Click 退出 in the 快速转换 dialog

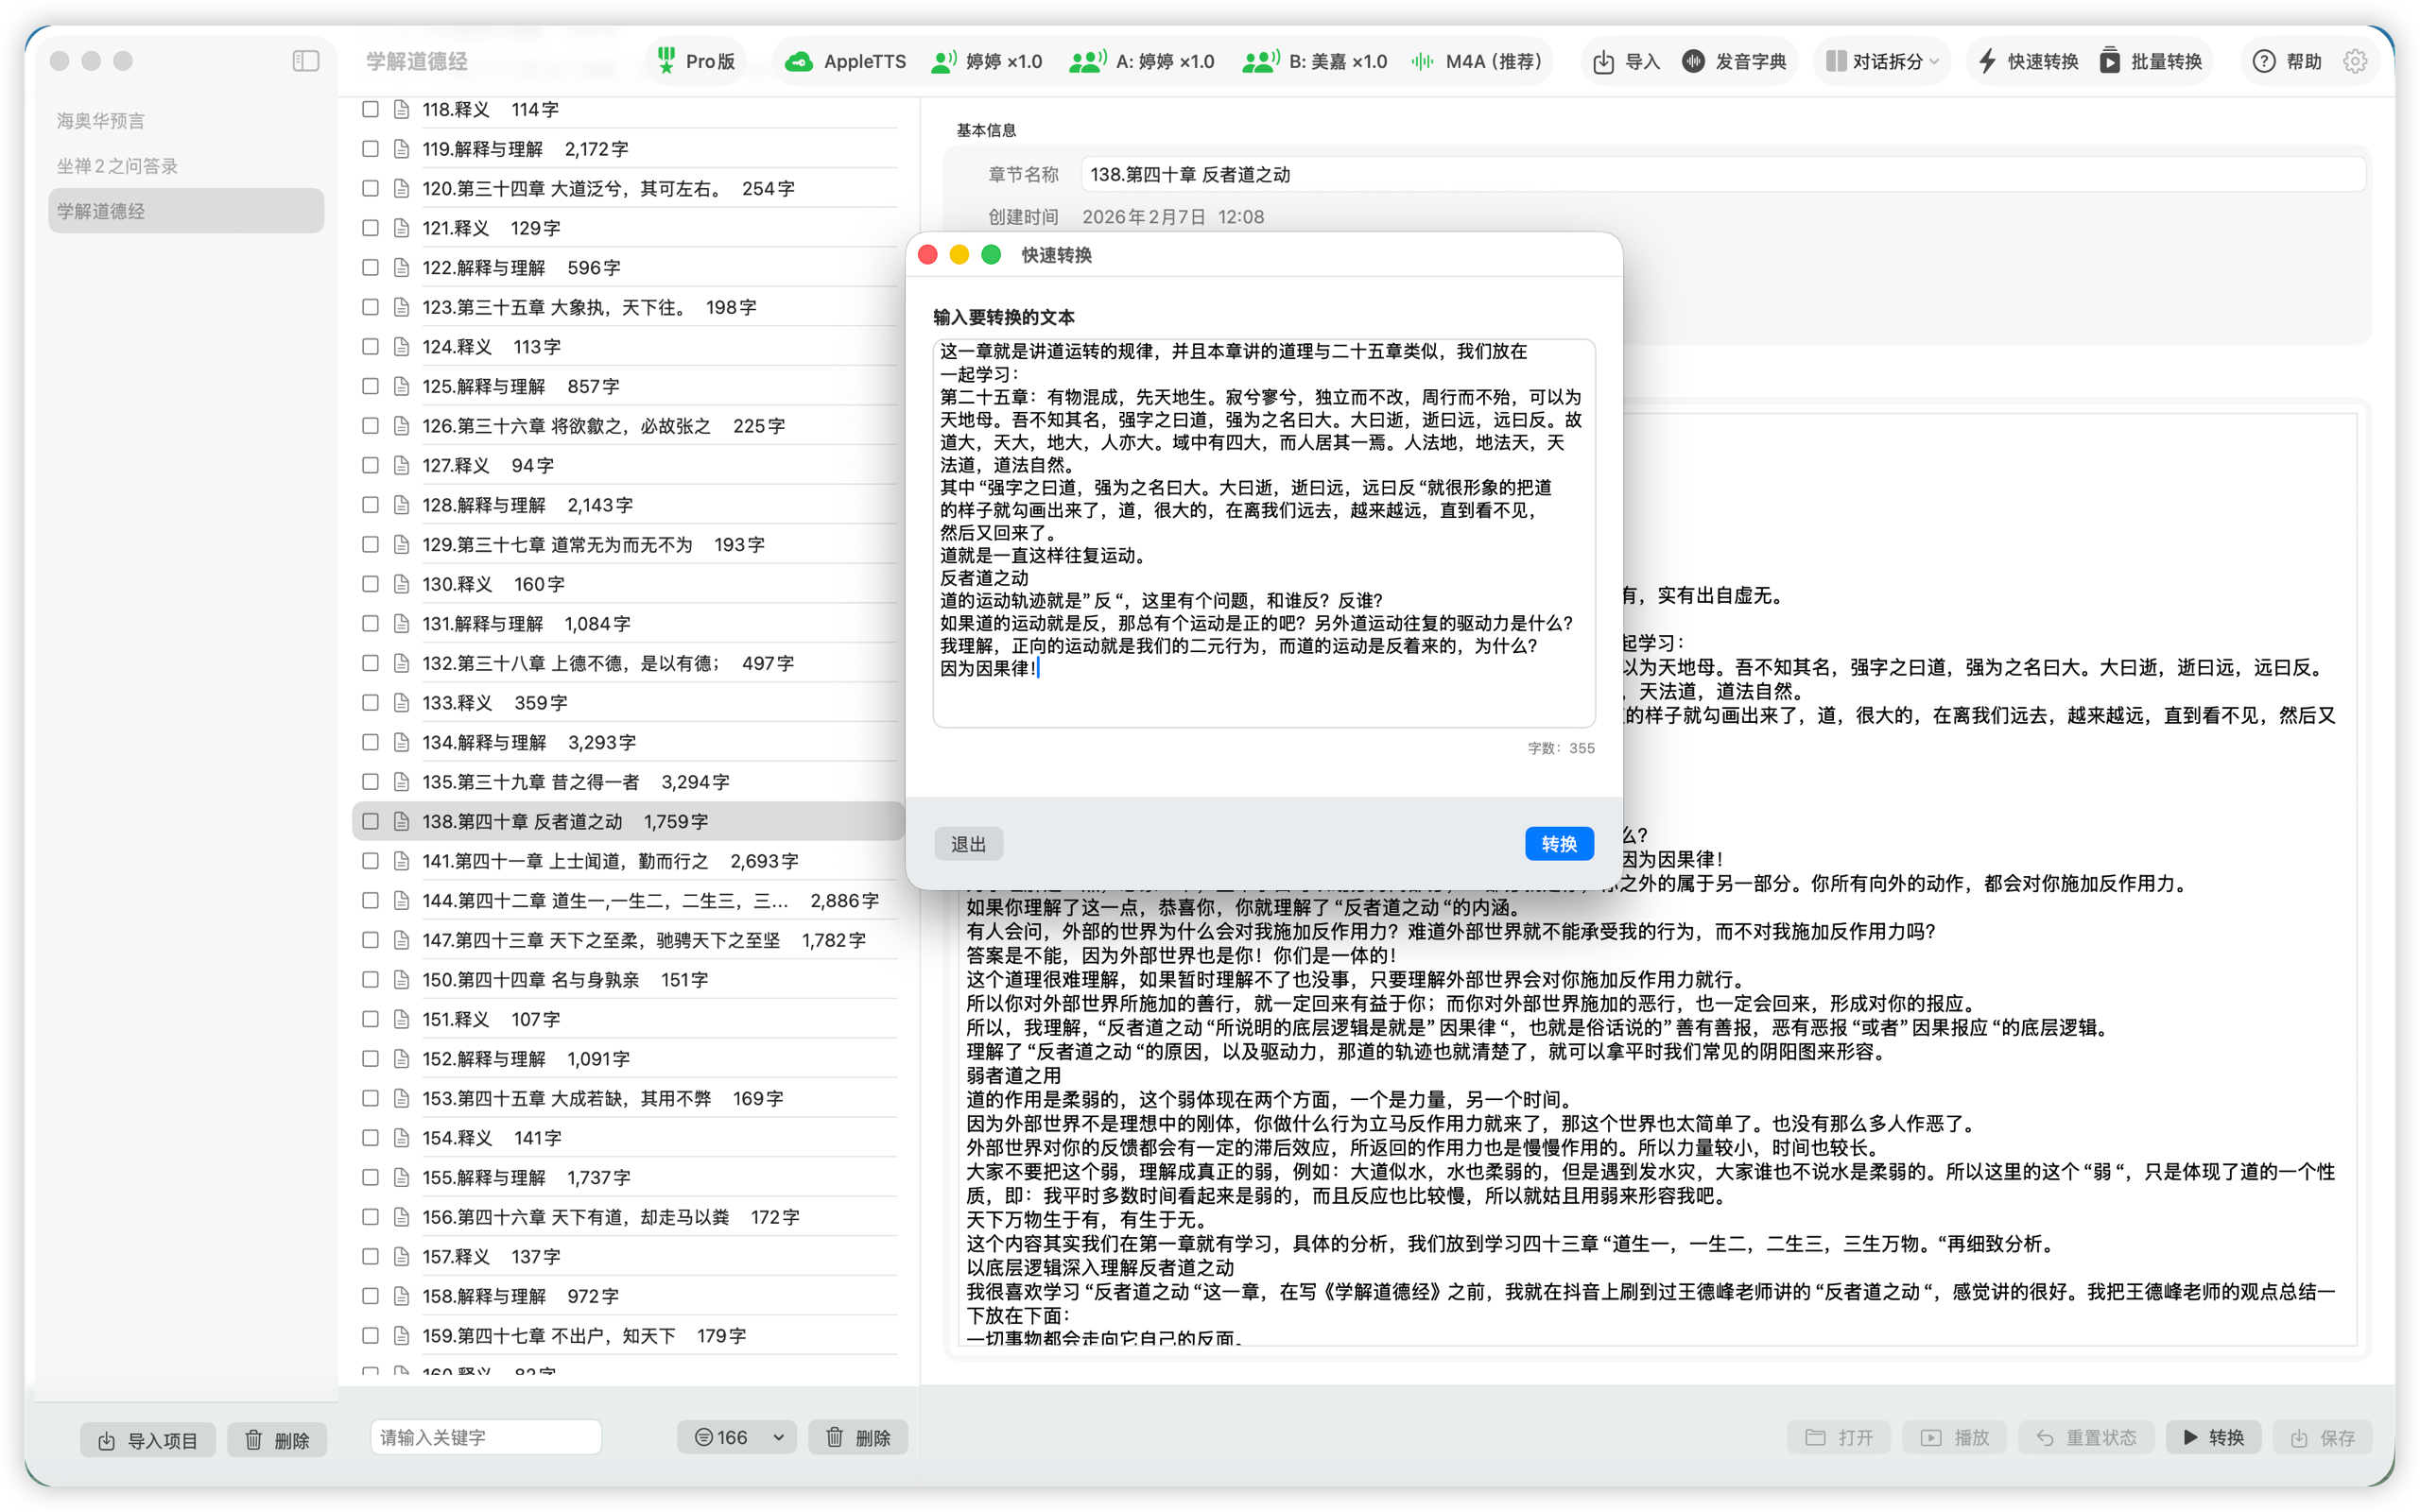pos(968,844)
